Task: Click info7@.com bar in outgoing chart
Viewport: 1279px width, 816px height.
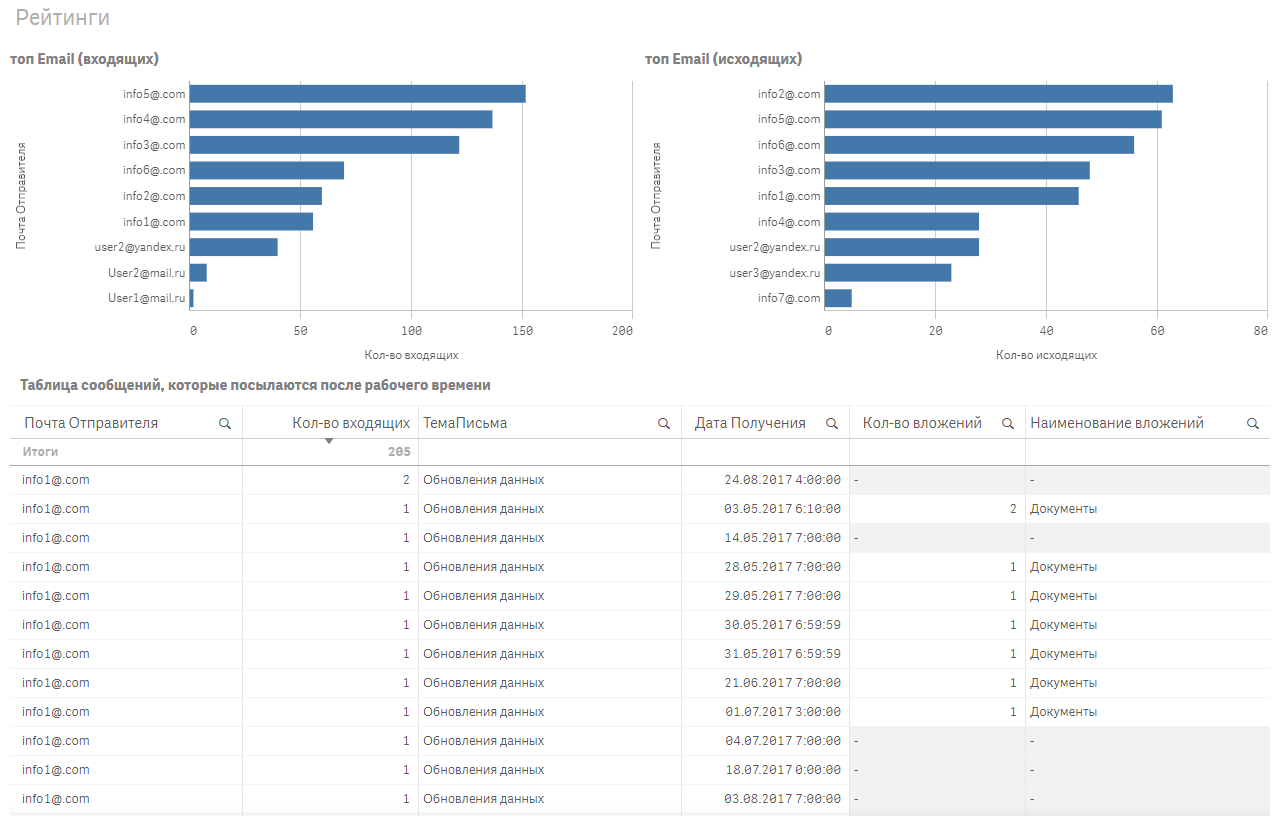Action: coord(838,298)
